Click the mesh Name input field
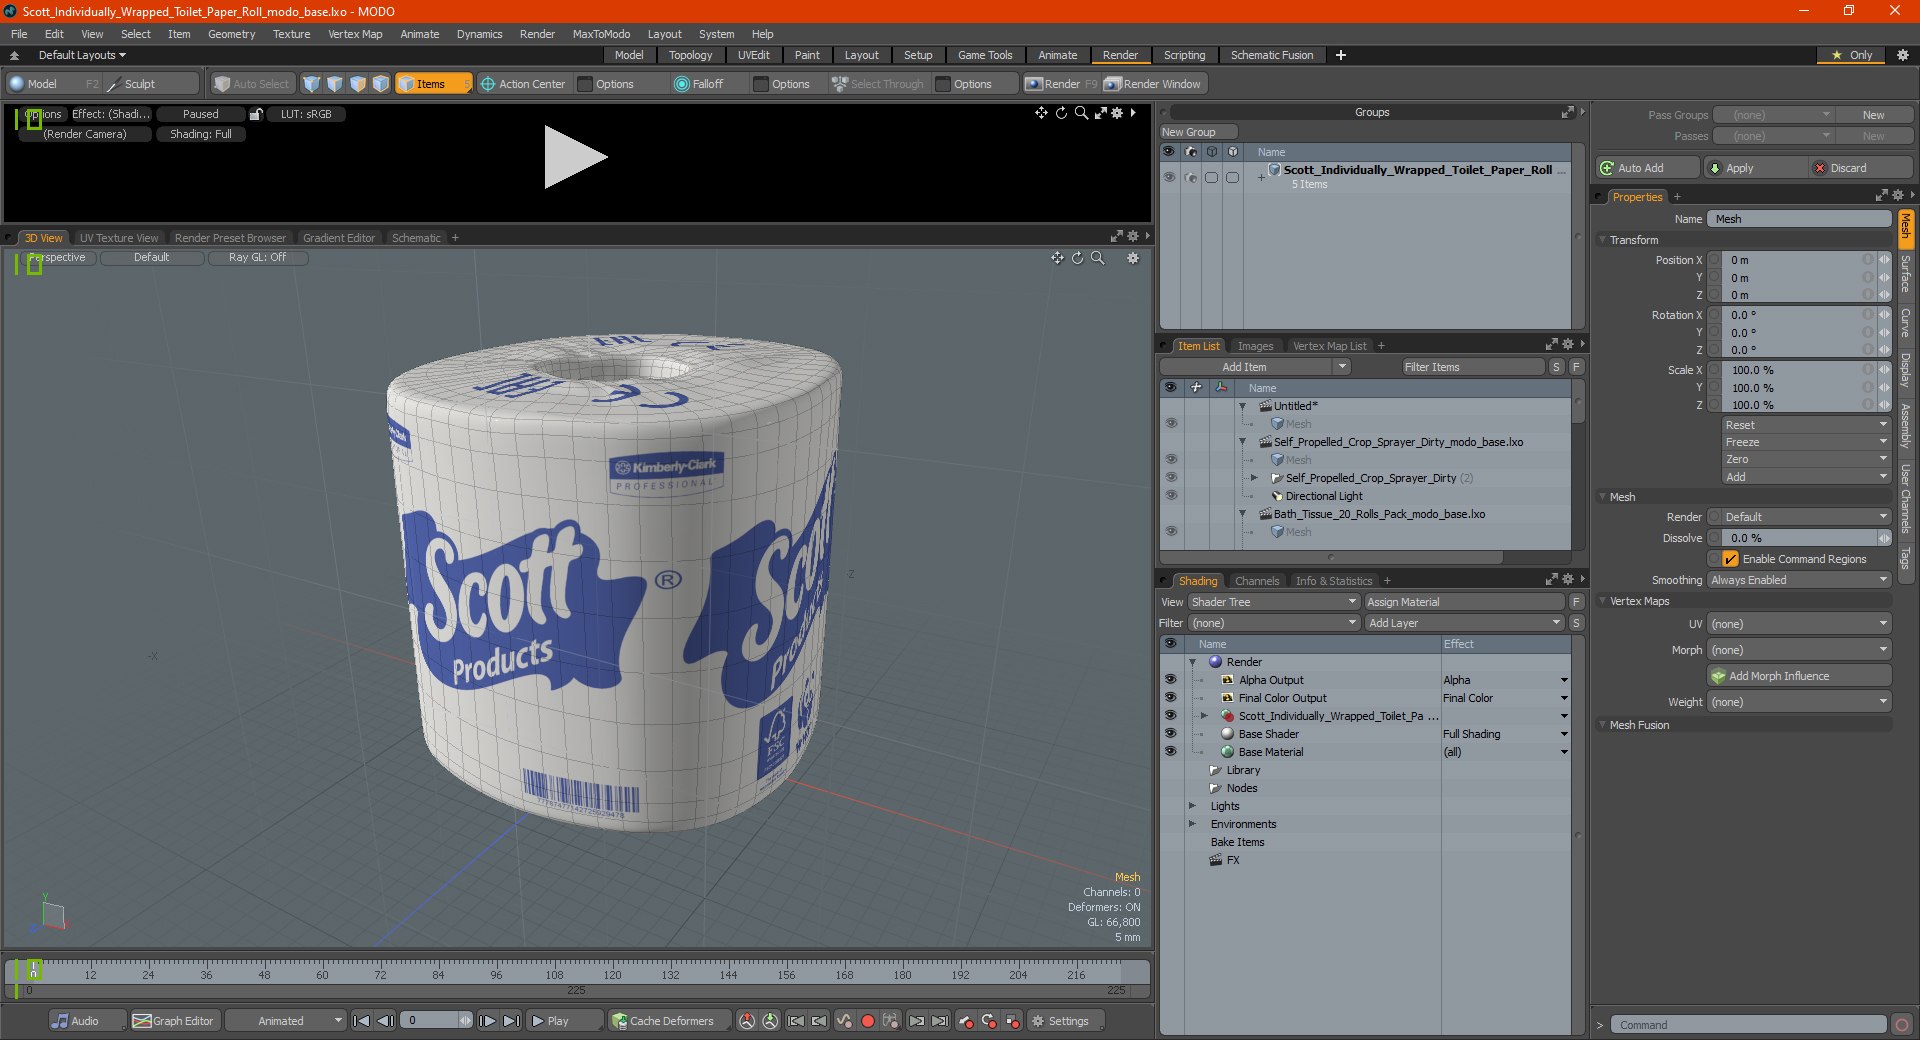 [x=1799, y=219]
